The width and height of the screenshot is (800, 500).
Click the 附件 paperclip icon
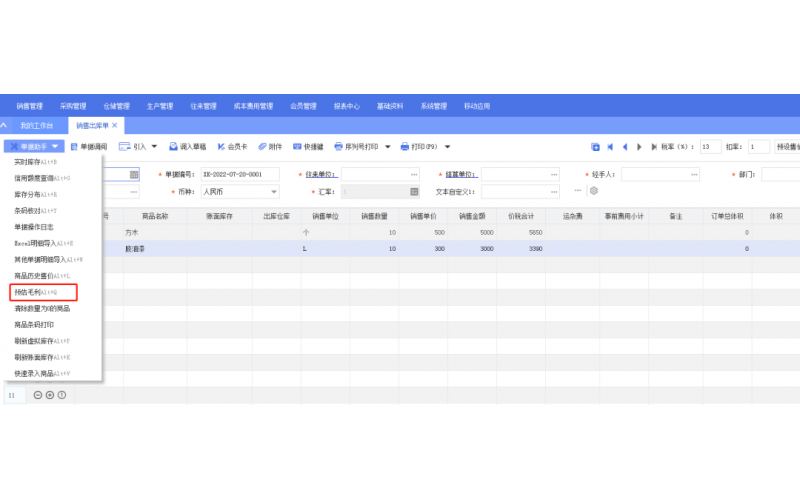(x=262, y=146)
